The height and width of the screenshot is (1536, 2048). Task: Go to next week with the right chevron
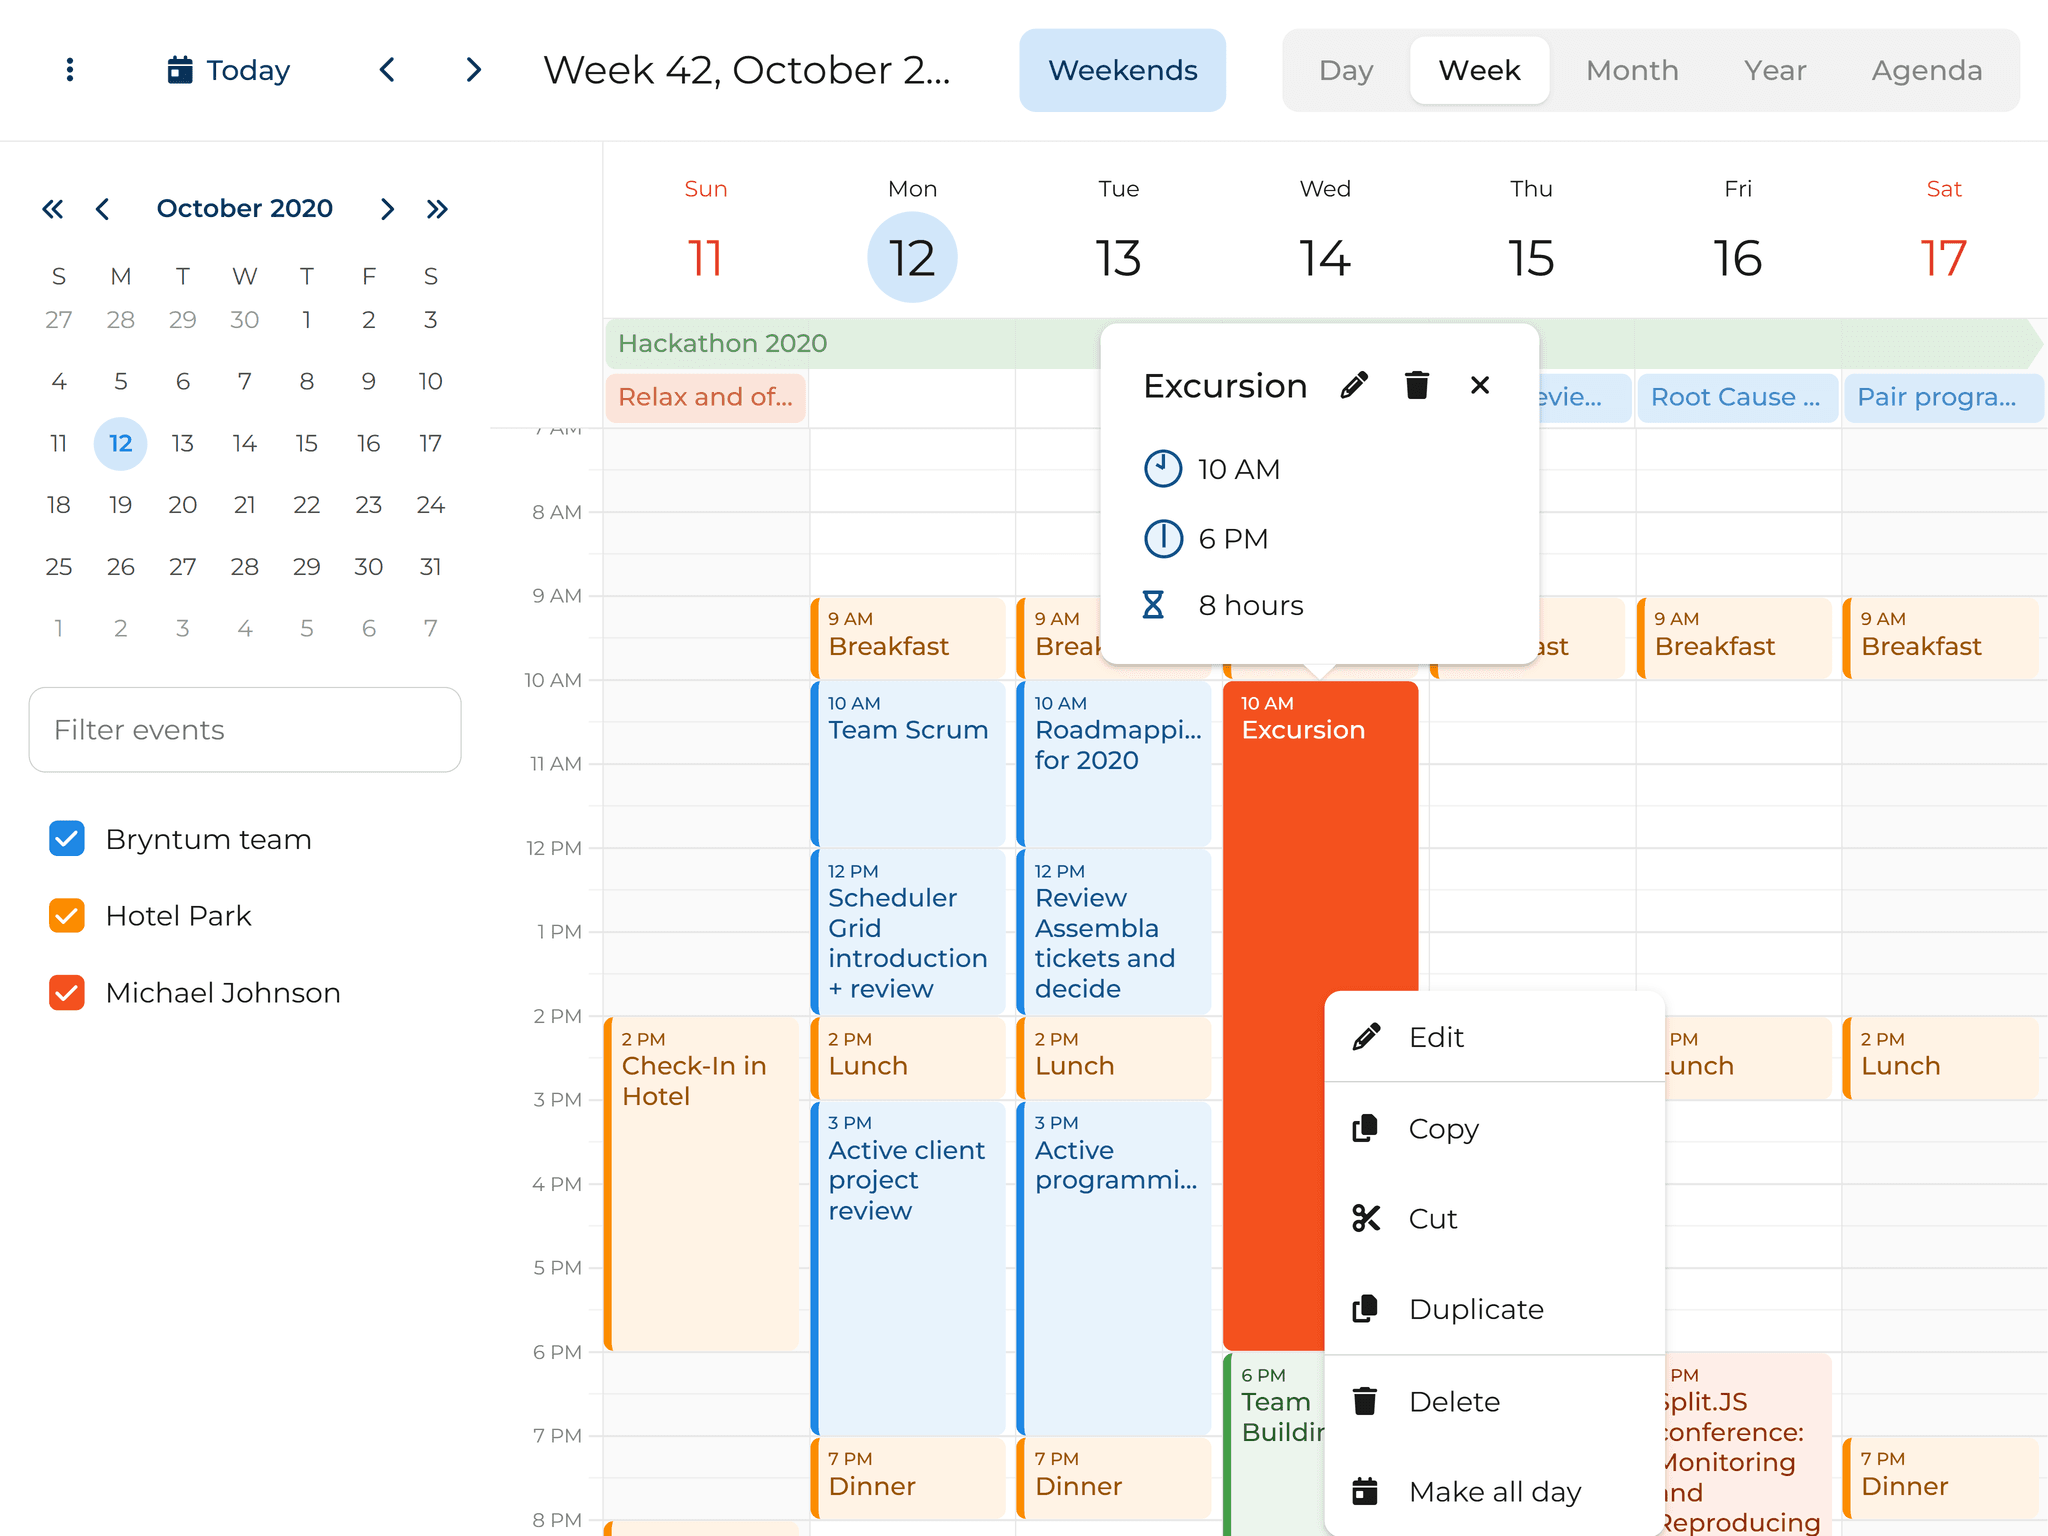[x=472, y=69]
